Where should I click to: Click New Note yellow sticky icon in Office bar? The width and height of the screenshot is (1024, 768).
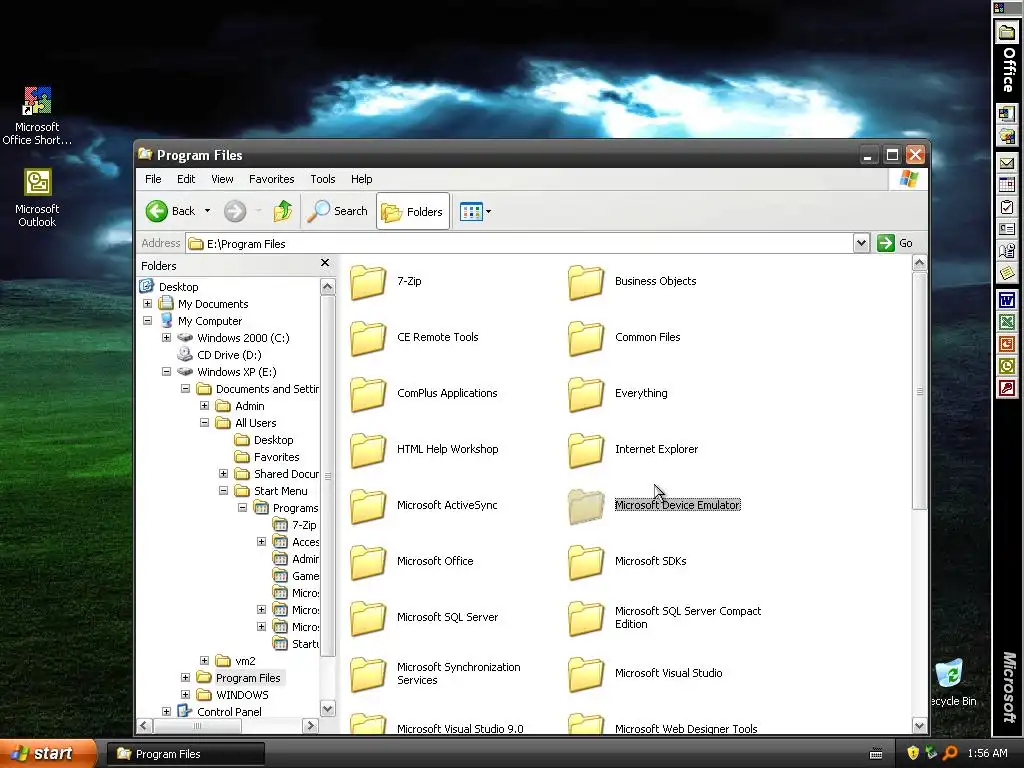(x=1006, y=272)
